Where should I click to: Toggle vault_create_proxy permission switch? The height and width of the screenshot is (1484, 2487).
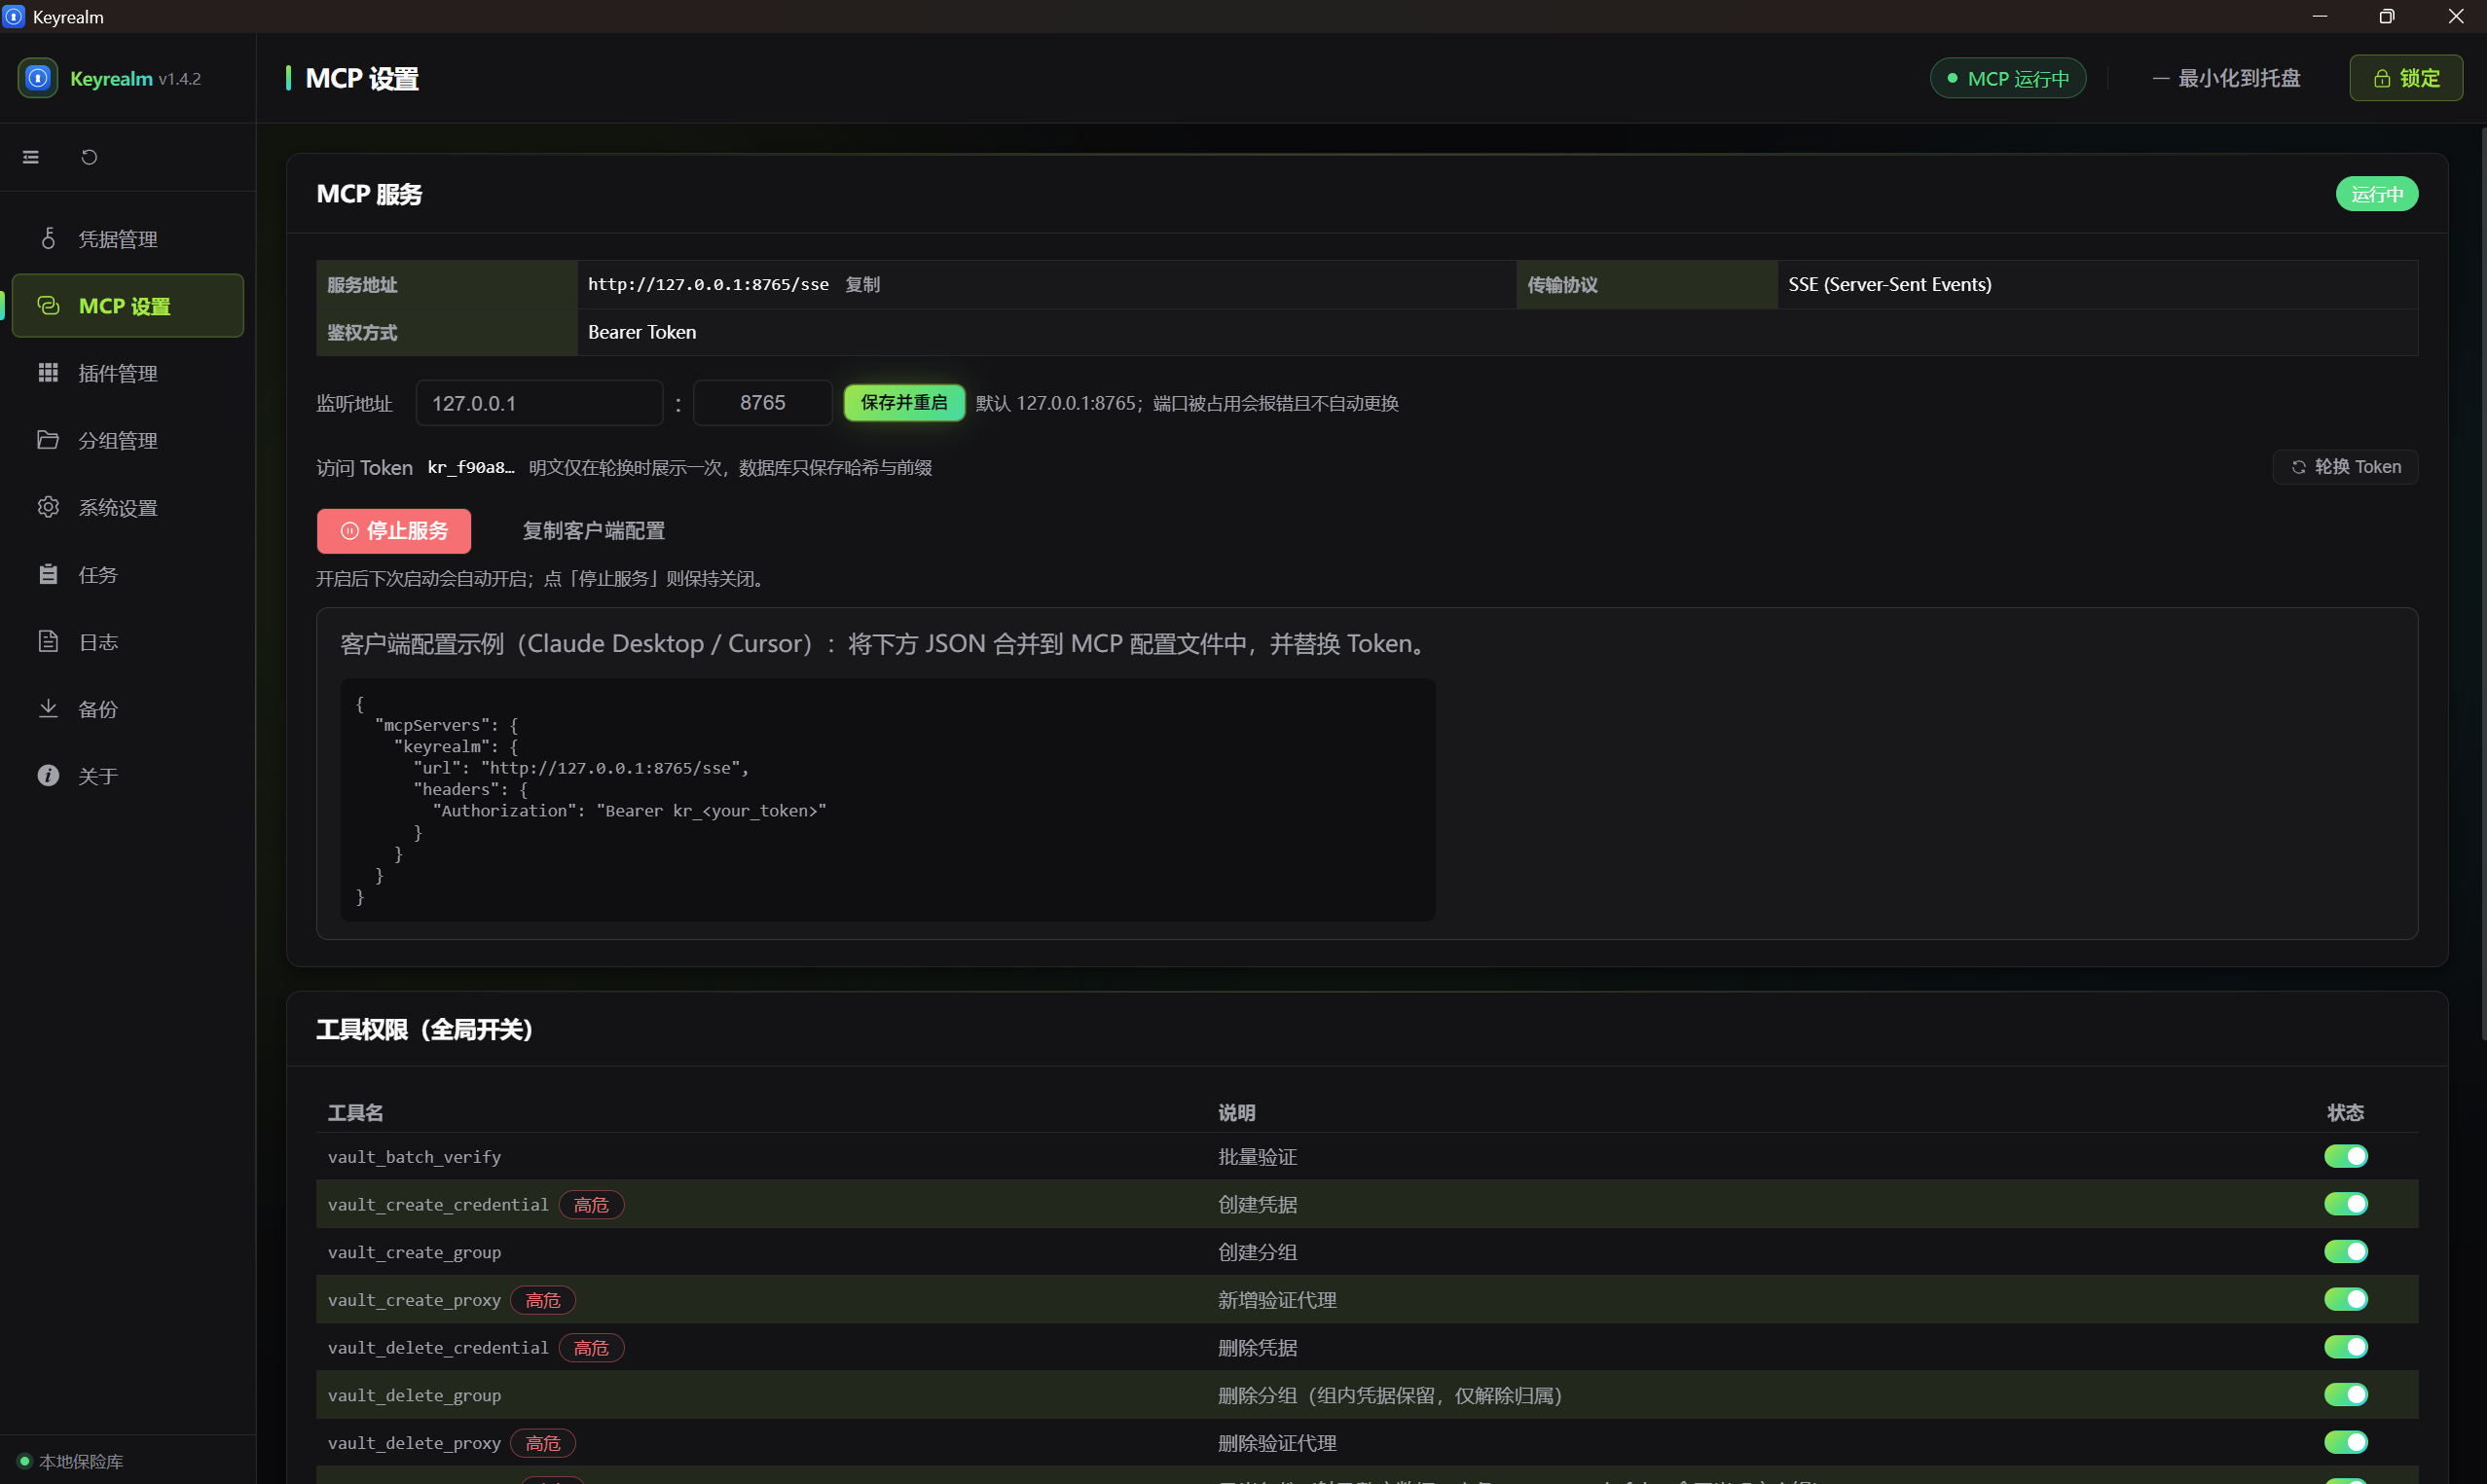pos(2345,1299)
